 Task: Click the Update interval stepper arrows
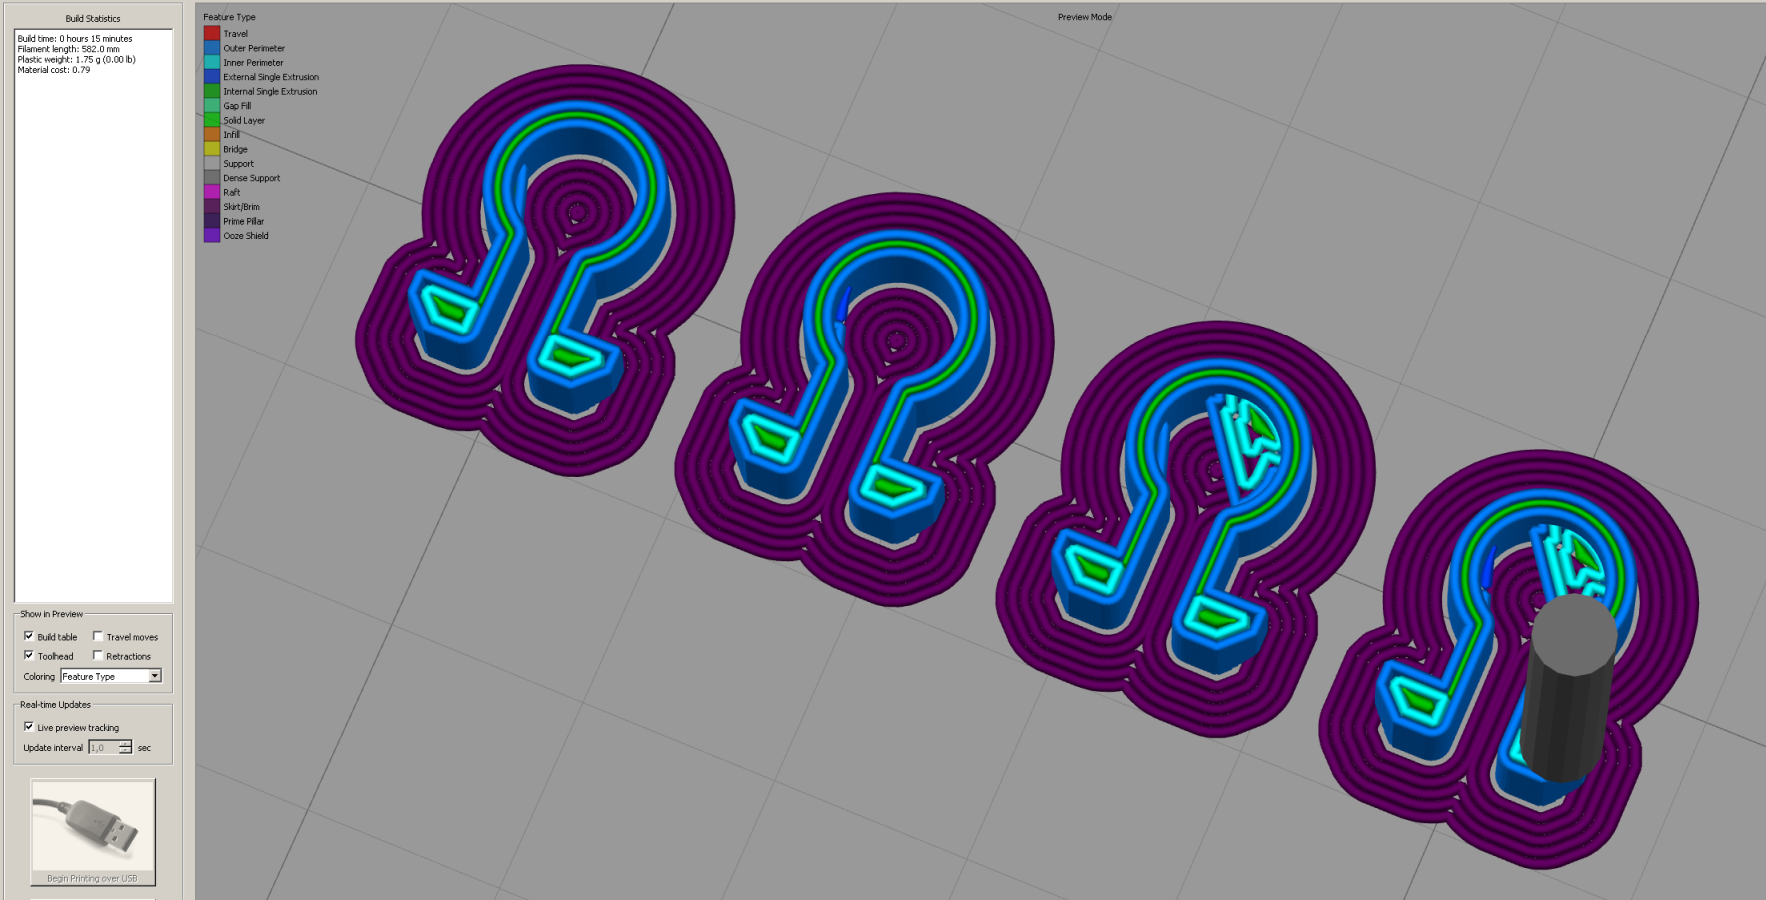[125, 747]
